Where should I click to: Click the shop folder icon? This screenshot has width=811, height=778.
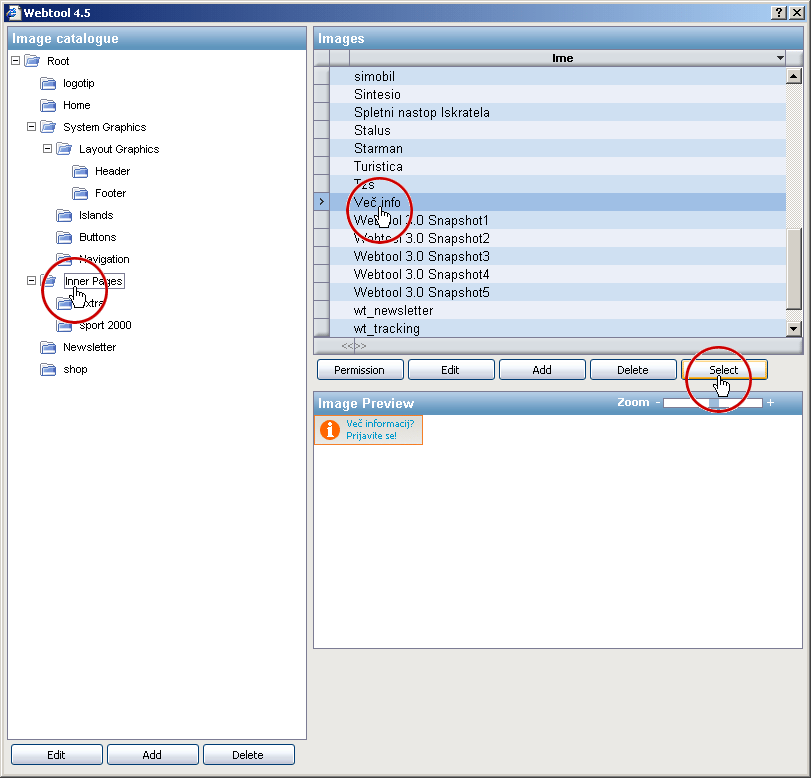[x=48, y=369]
